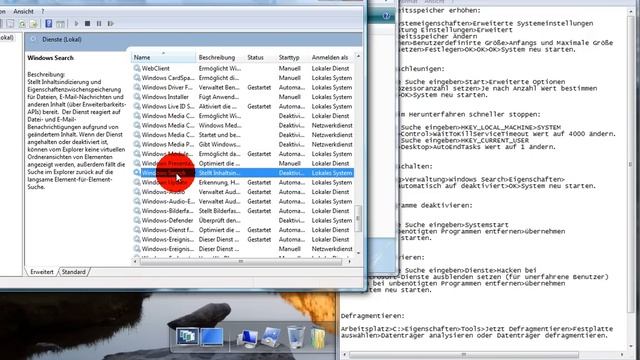Open help via the blue question-mark toolbar icon
This screenshot has width=640, height=360.
(x=49, y=24)
